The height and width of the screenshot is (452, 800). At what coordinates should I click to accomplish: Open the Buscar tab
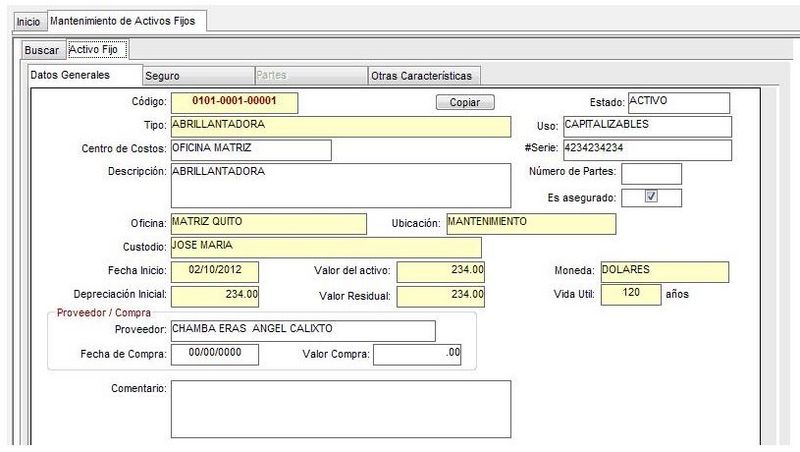42,49
